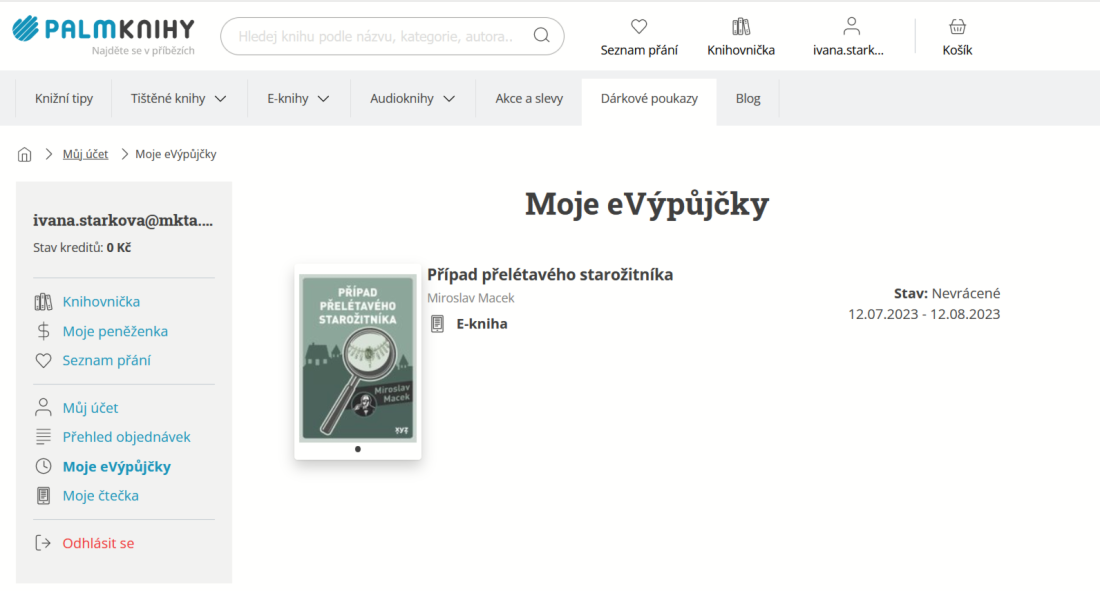
Task: Open the Košík basket icon
Action: click(x=957, y=27)
